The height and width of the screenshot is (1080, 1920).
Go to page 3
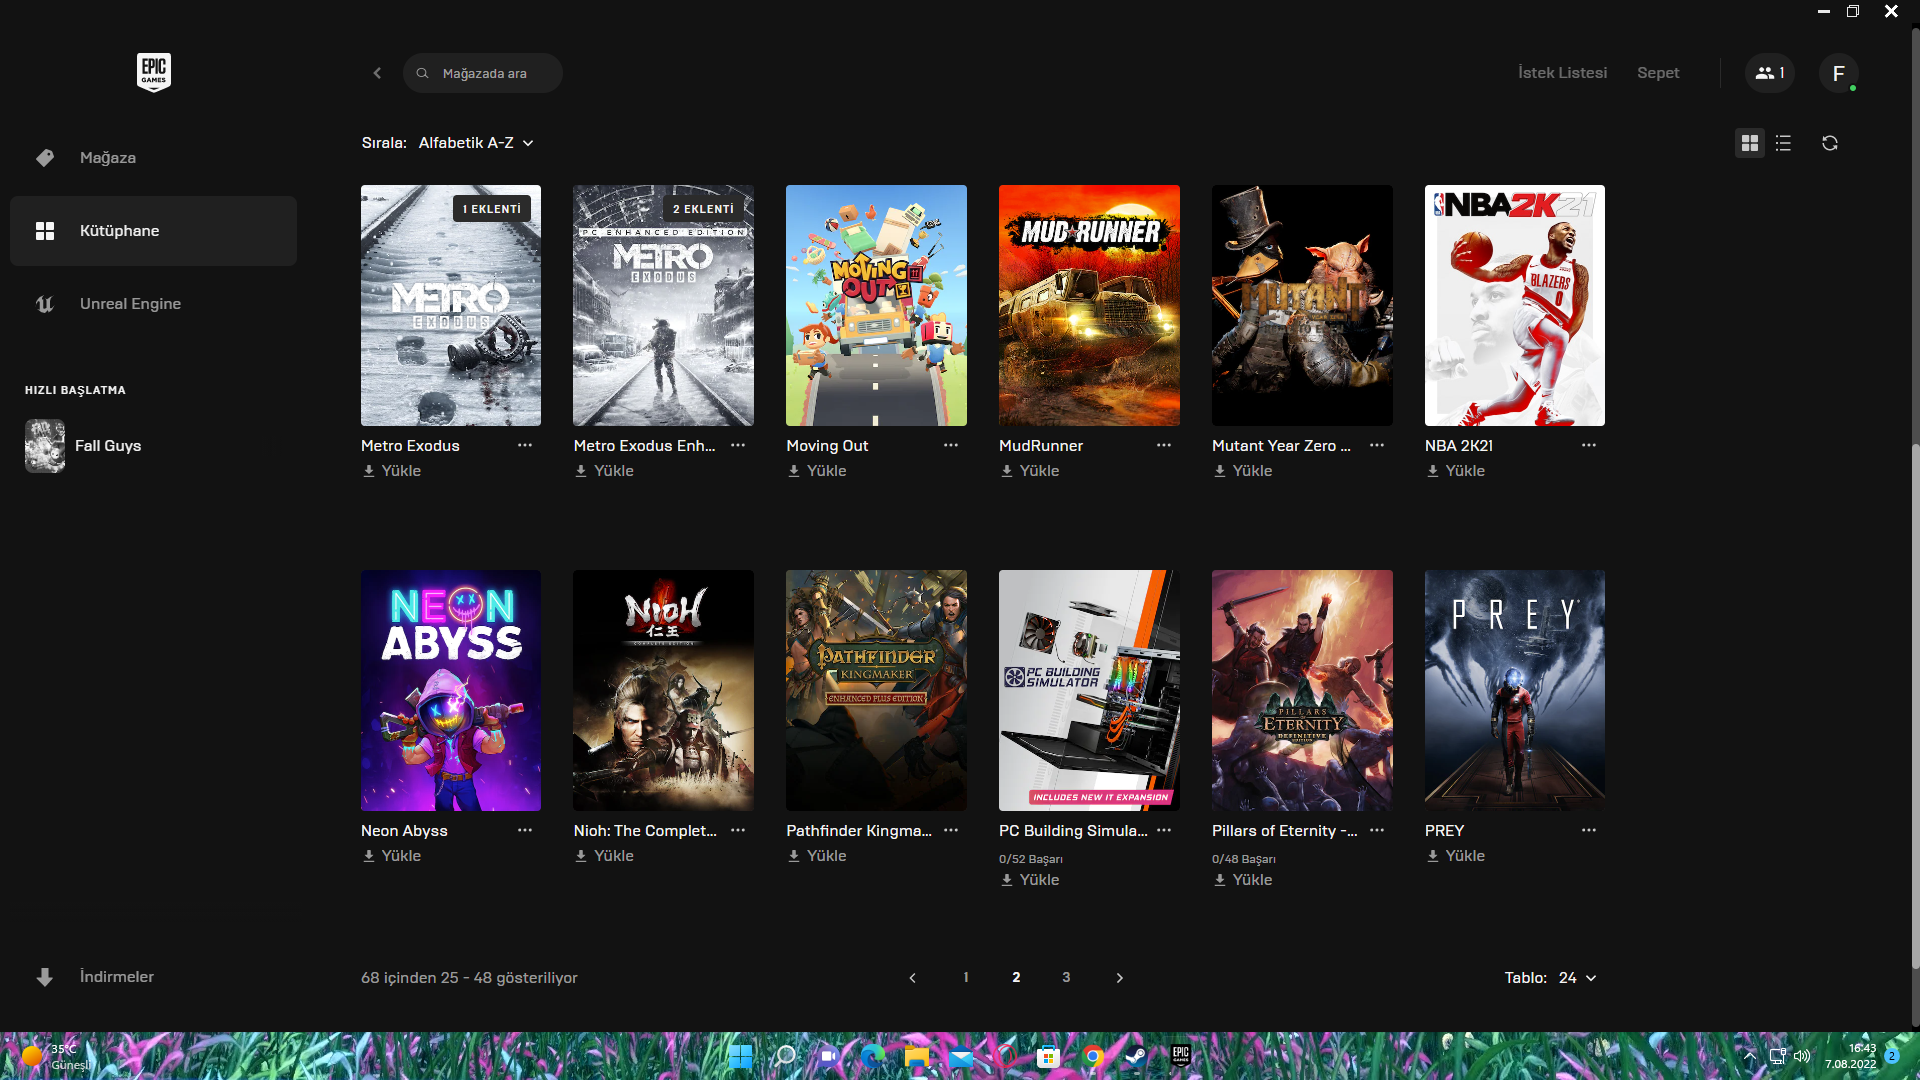(1066, 977)
